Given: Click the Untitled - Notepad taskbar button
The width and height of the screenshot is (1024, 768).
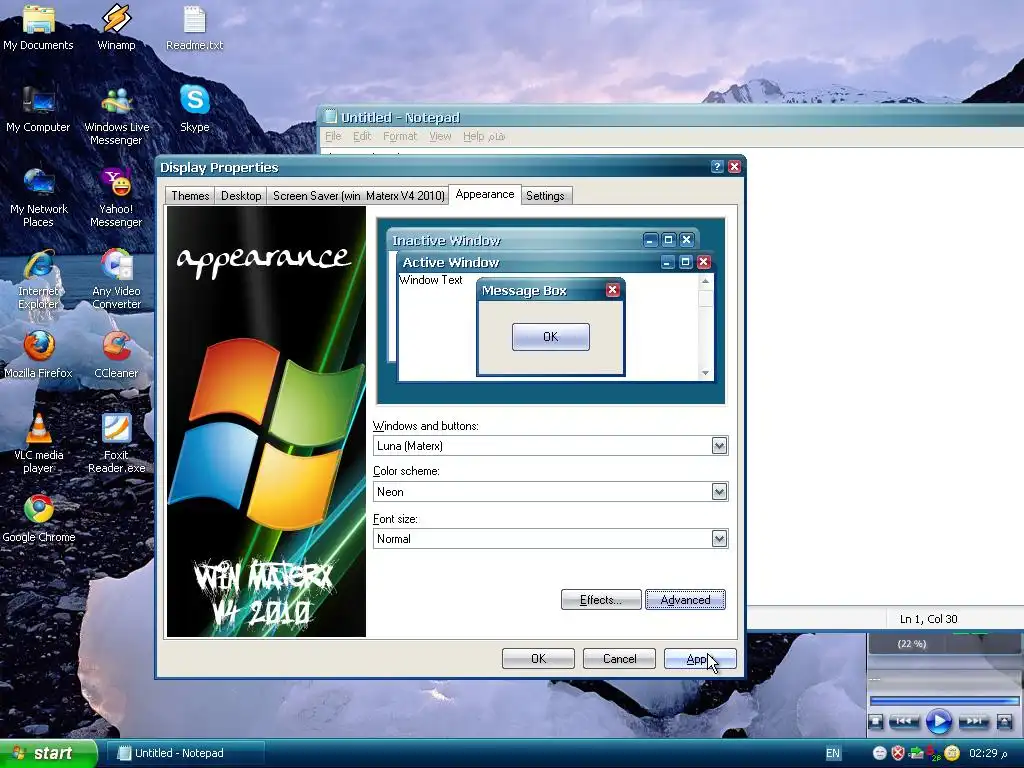Looking at the screenshot, I should (185, 753).
